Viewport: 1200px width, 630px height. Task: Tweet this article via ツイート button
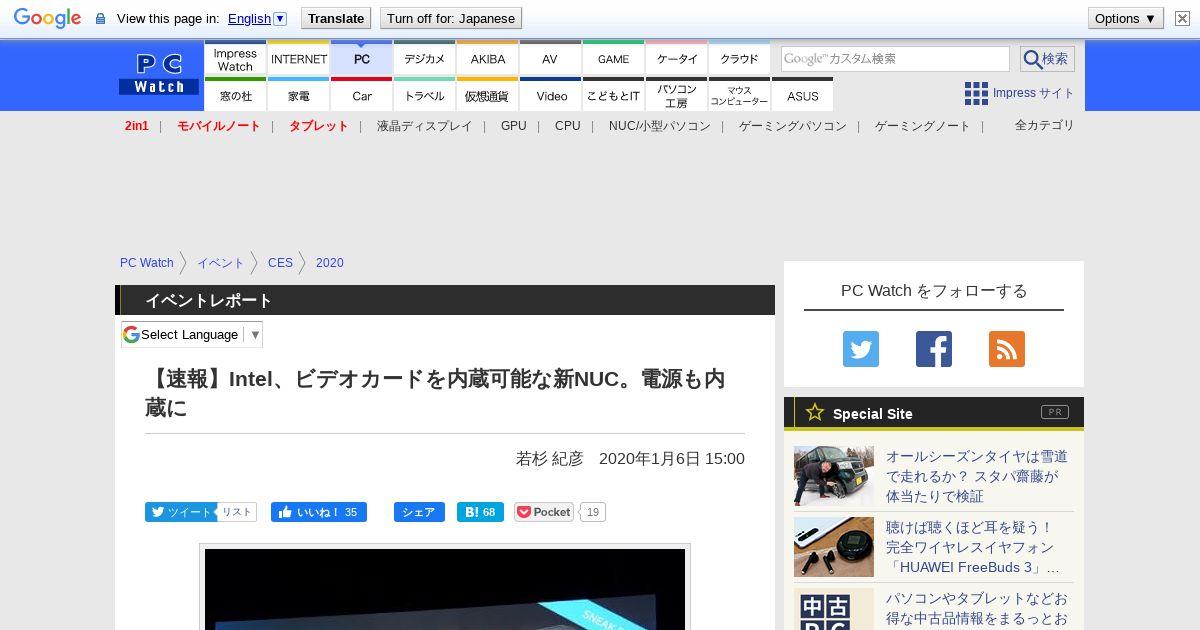coord(181,512)
